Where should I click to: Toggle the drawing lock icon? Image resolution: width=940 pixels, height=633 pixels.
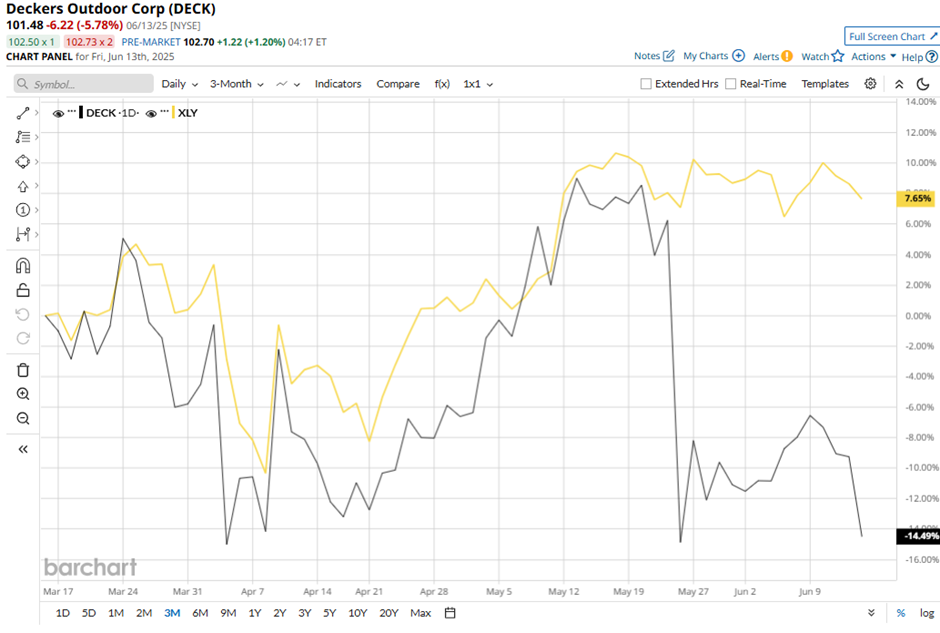tap(23, 290)
